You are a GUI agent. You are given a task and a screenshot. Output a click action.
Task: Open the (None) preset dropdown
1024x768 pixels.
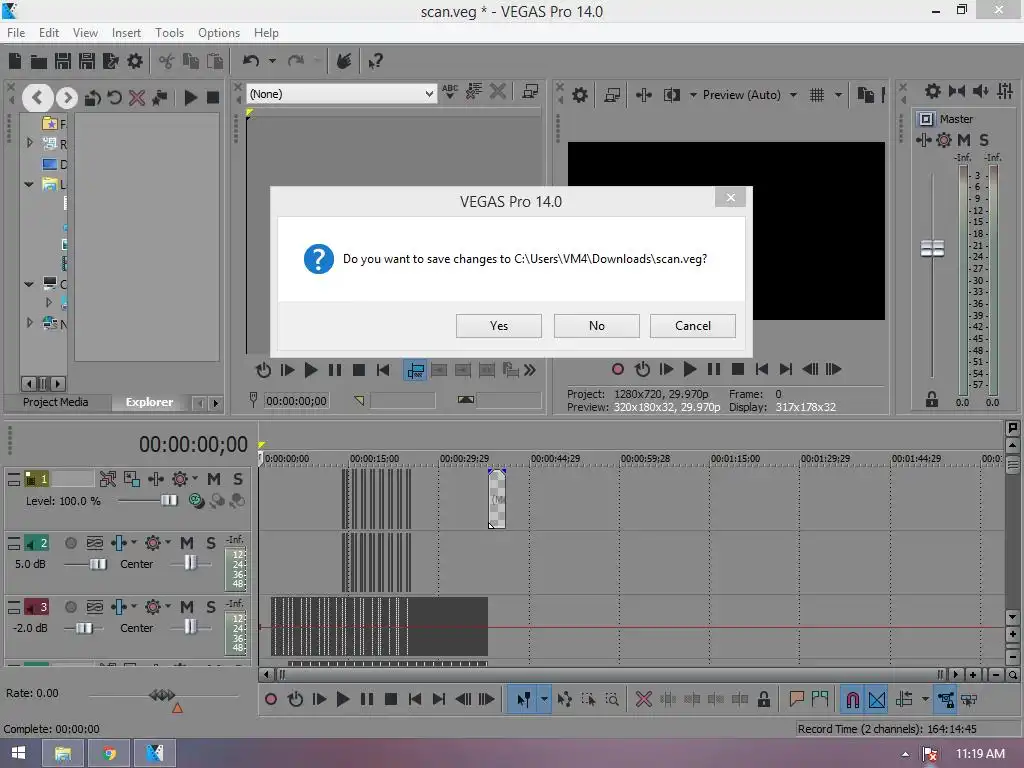[x=428, y=94]
